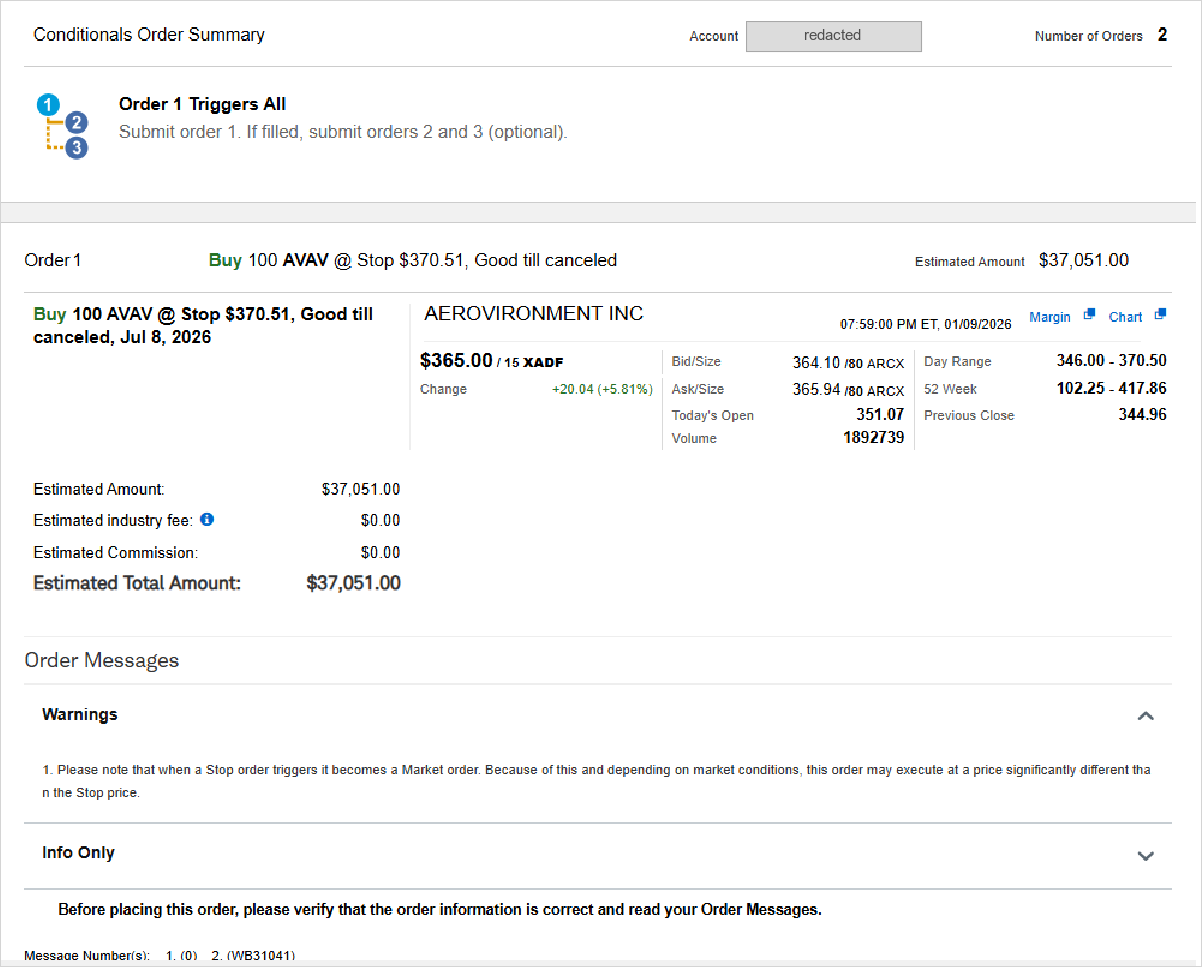Image resolution: width=1202 pixels, height=967 pixels.
Task: Click the Margin popup window icon
Action: [x=1089, y=315]
